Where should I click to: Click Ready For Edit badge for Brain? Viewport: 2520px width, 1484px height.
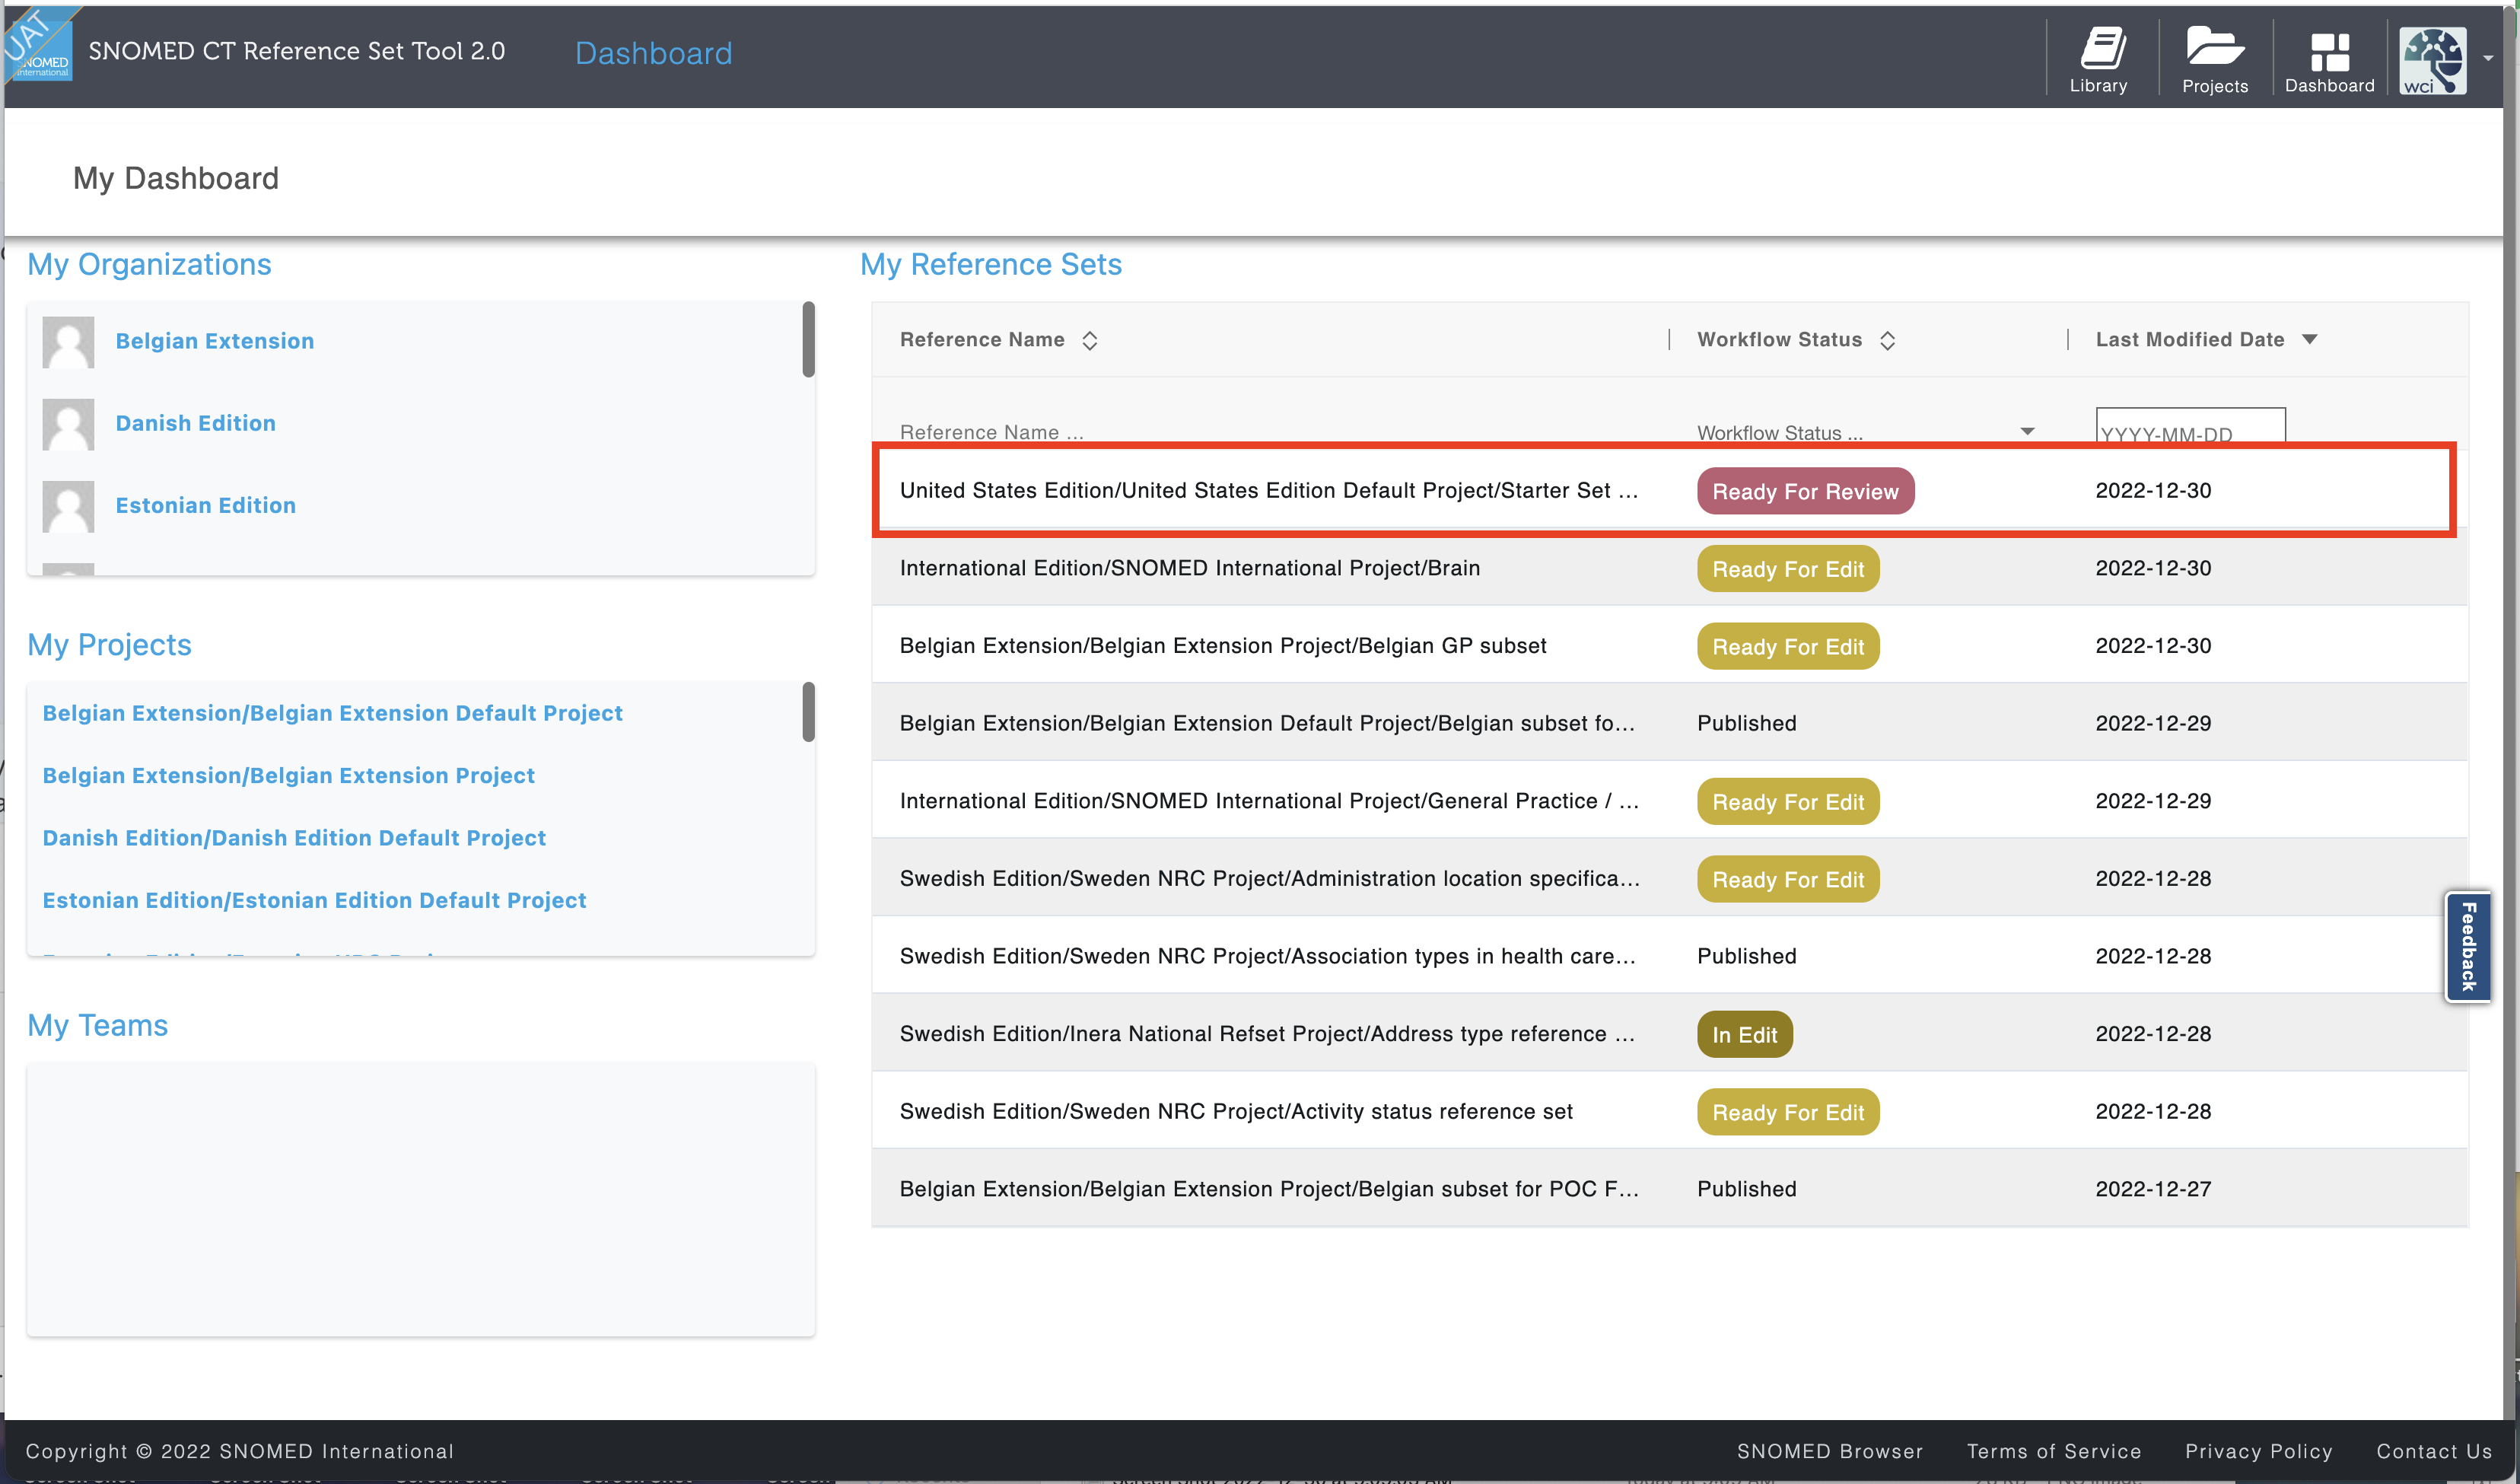pos(1788,569)
